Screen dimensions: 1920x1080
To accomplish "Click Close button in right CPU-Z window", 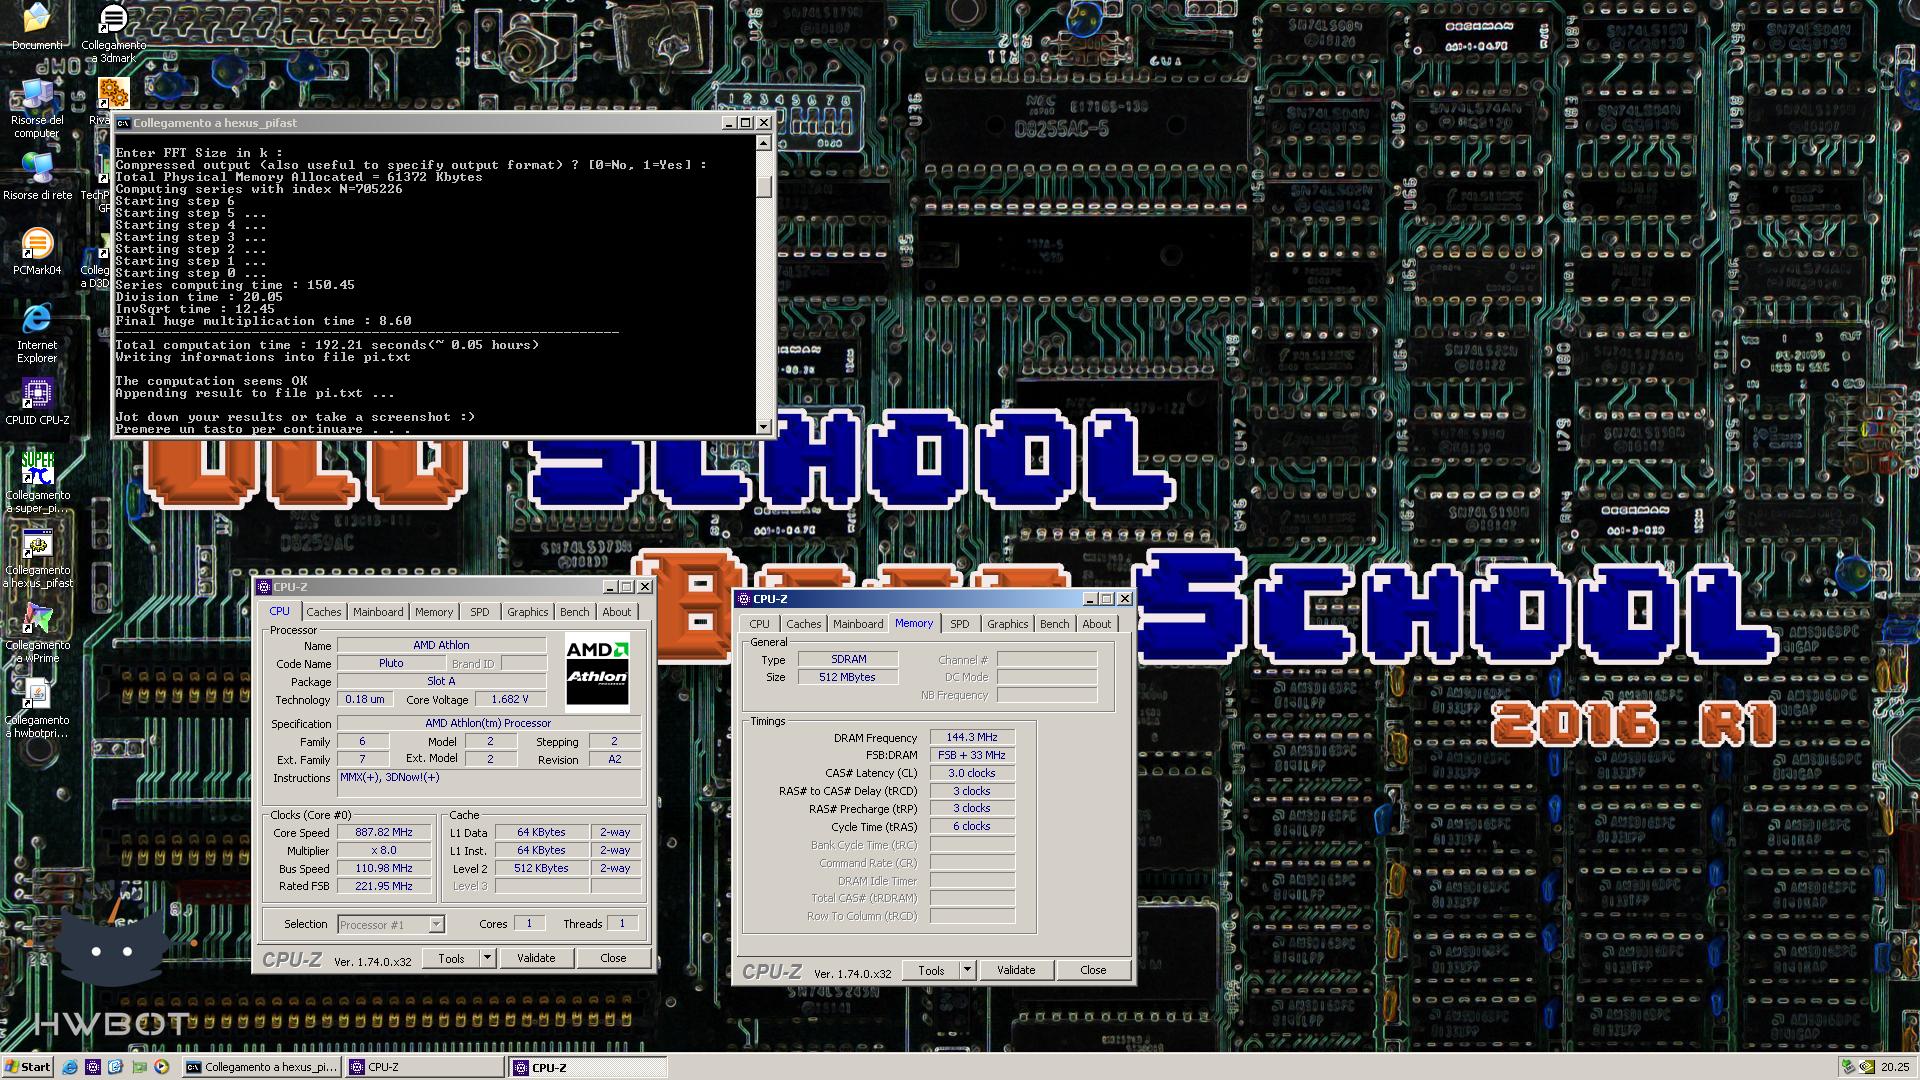I will [1093, 970].
